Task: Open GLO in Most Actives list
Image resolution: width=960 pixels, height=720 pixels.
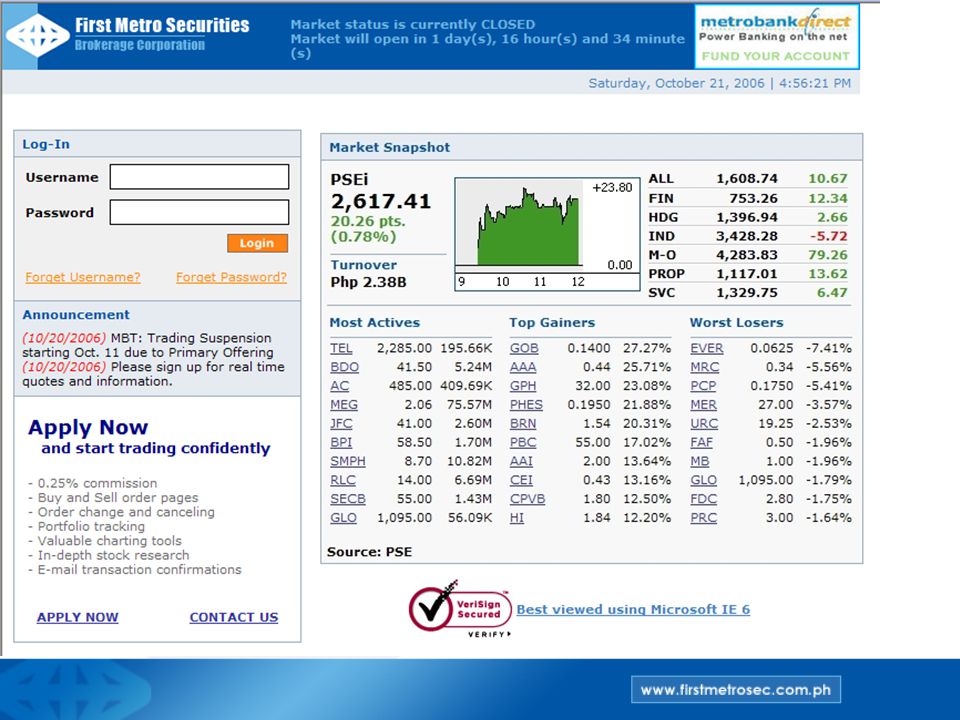Action: tap(343, 518)
